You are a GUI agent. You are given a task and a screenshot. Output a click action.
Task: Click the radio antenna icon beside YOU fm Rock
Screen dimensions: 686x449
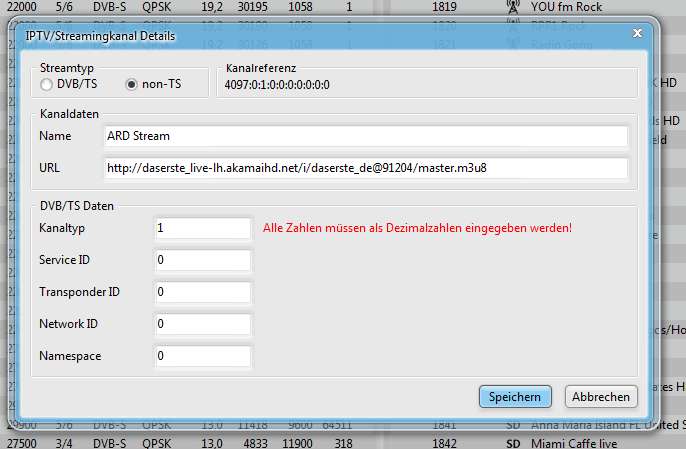point(513,6)
